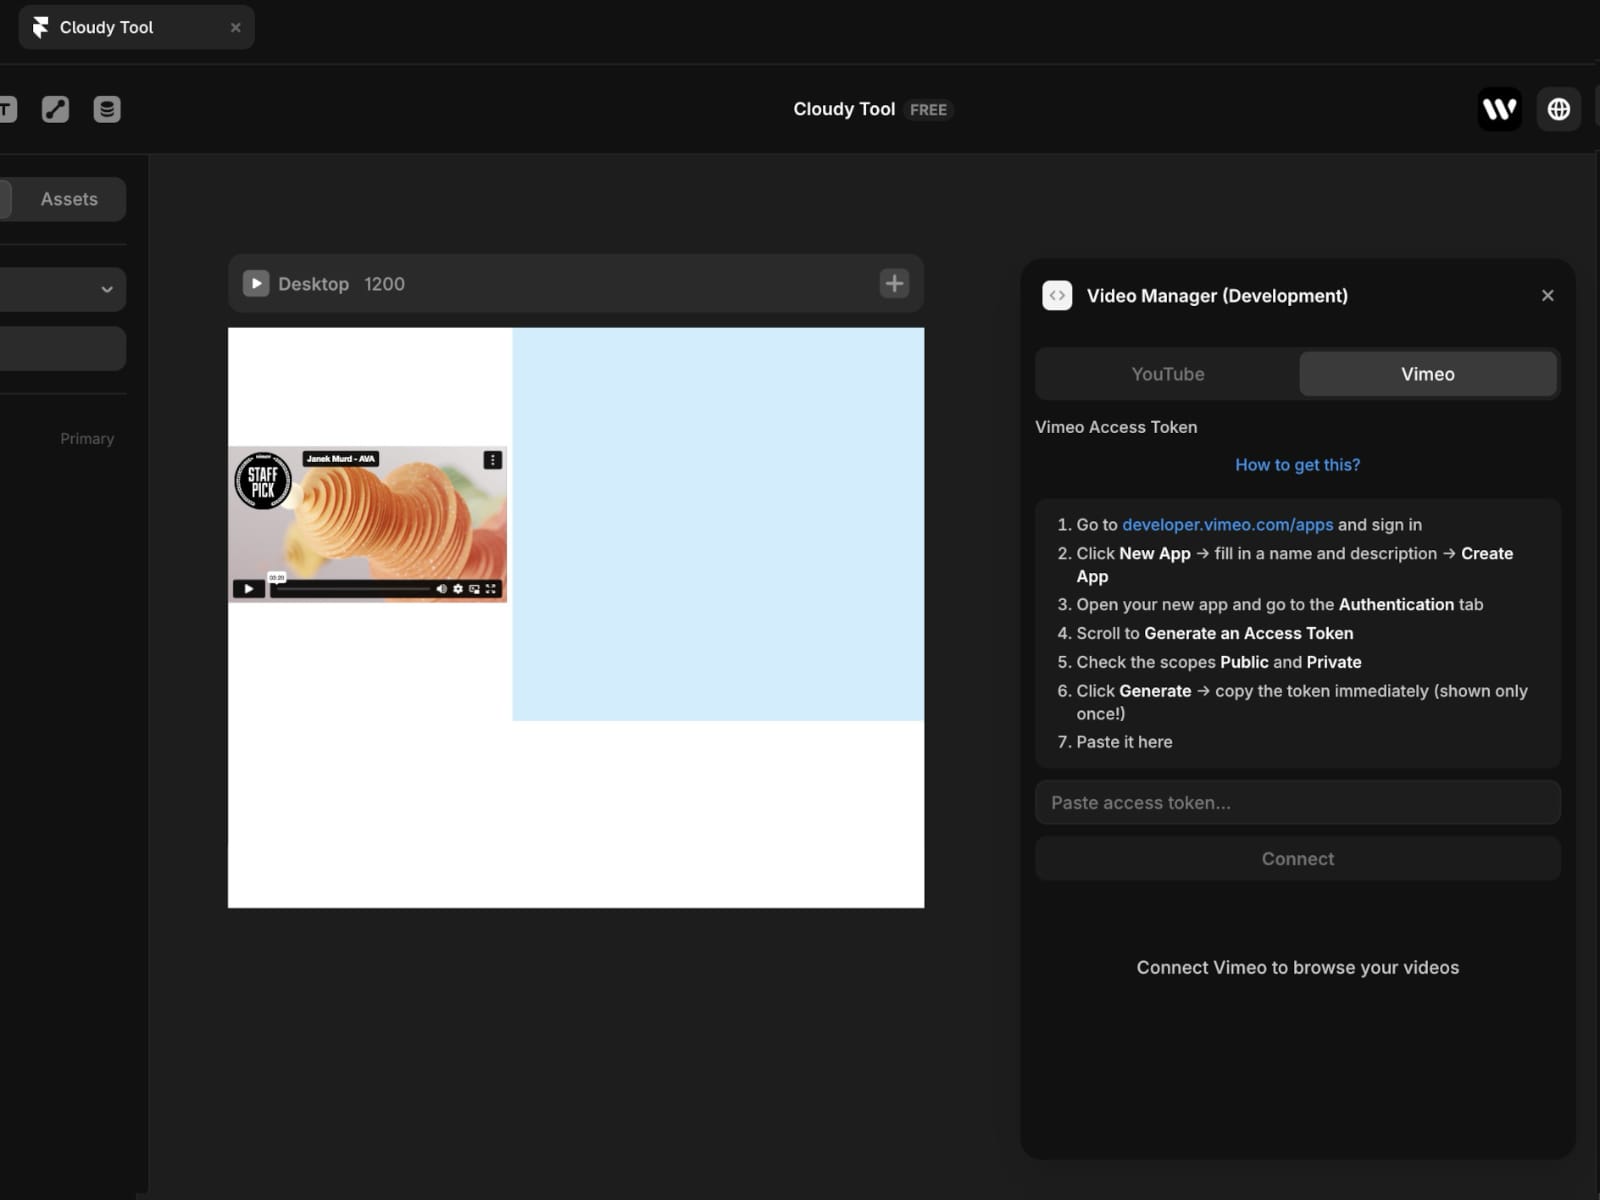Mute the video volume icon
The height and width of the screenshot is (1200, 1600).
(441, 589)
